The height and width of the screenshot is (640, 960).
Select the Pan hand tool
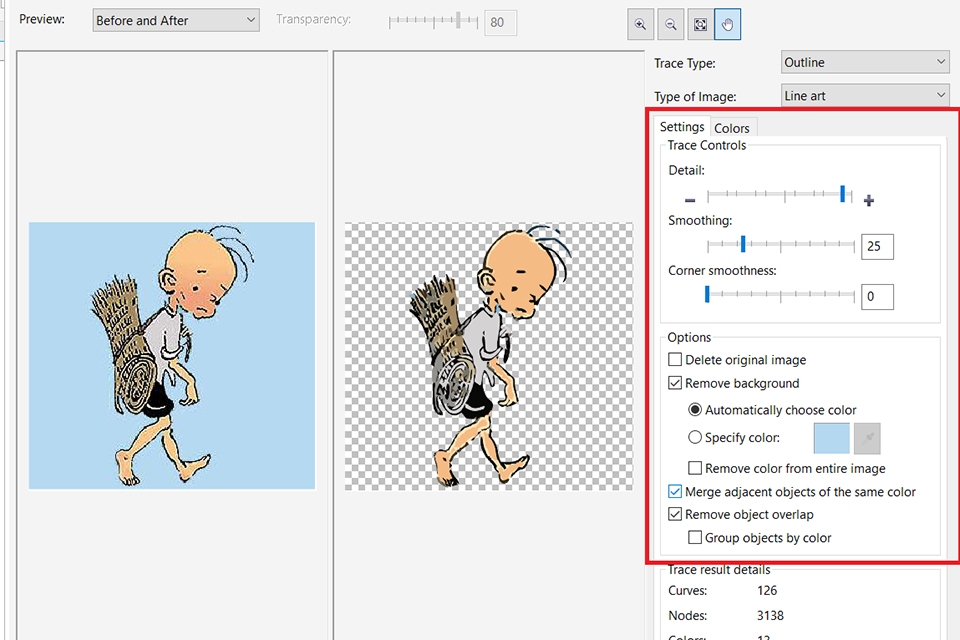click(728, 24)
